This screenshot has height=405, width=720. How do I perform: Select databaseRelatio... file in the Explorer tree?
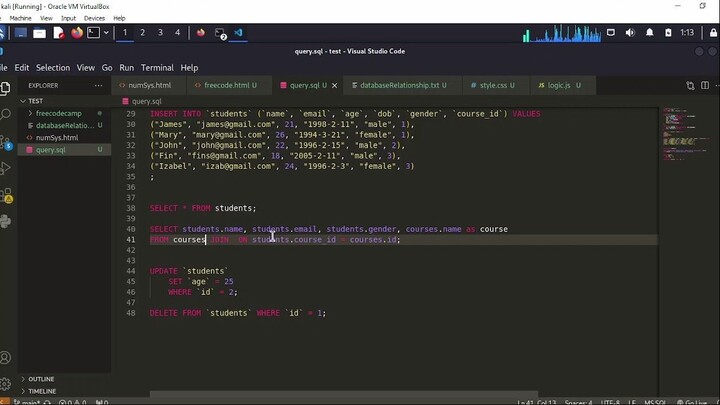coord(64,125)
